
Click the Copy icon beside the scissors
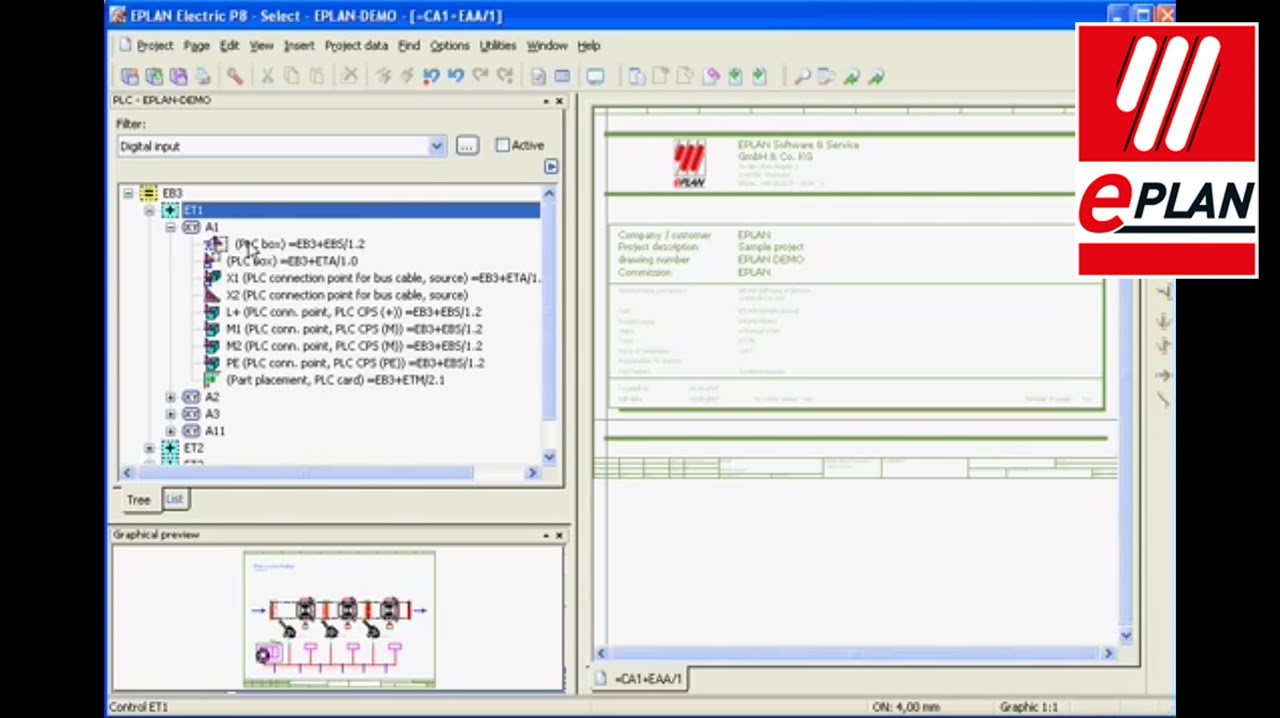click(291, 76)
